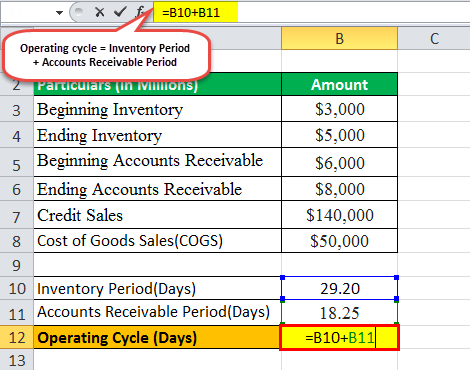Select the $5,000 amount cell
Image resolution: width=470 pixels, height=370 pixels.
tap(339, 135)
